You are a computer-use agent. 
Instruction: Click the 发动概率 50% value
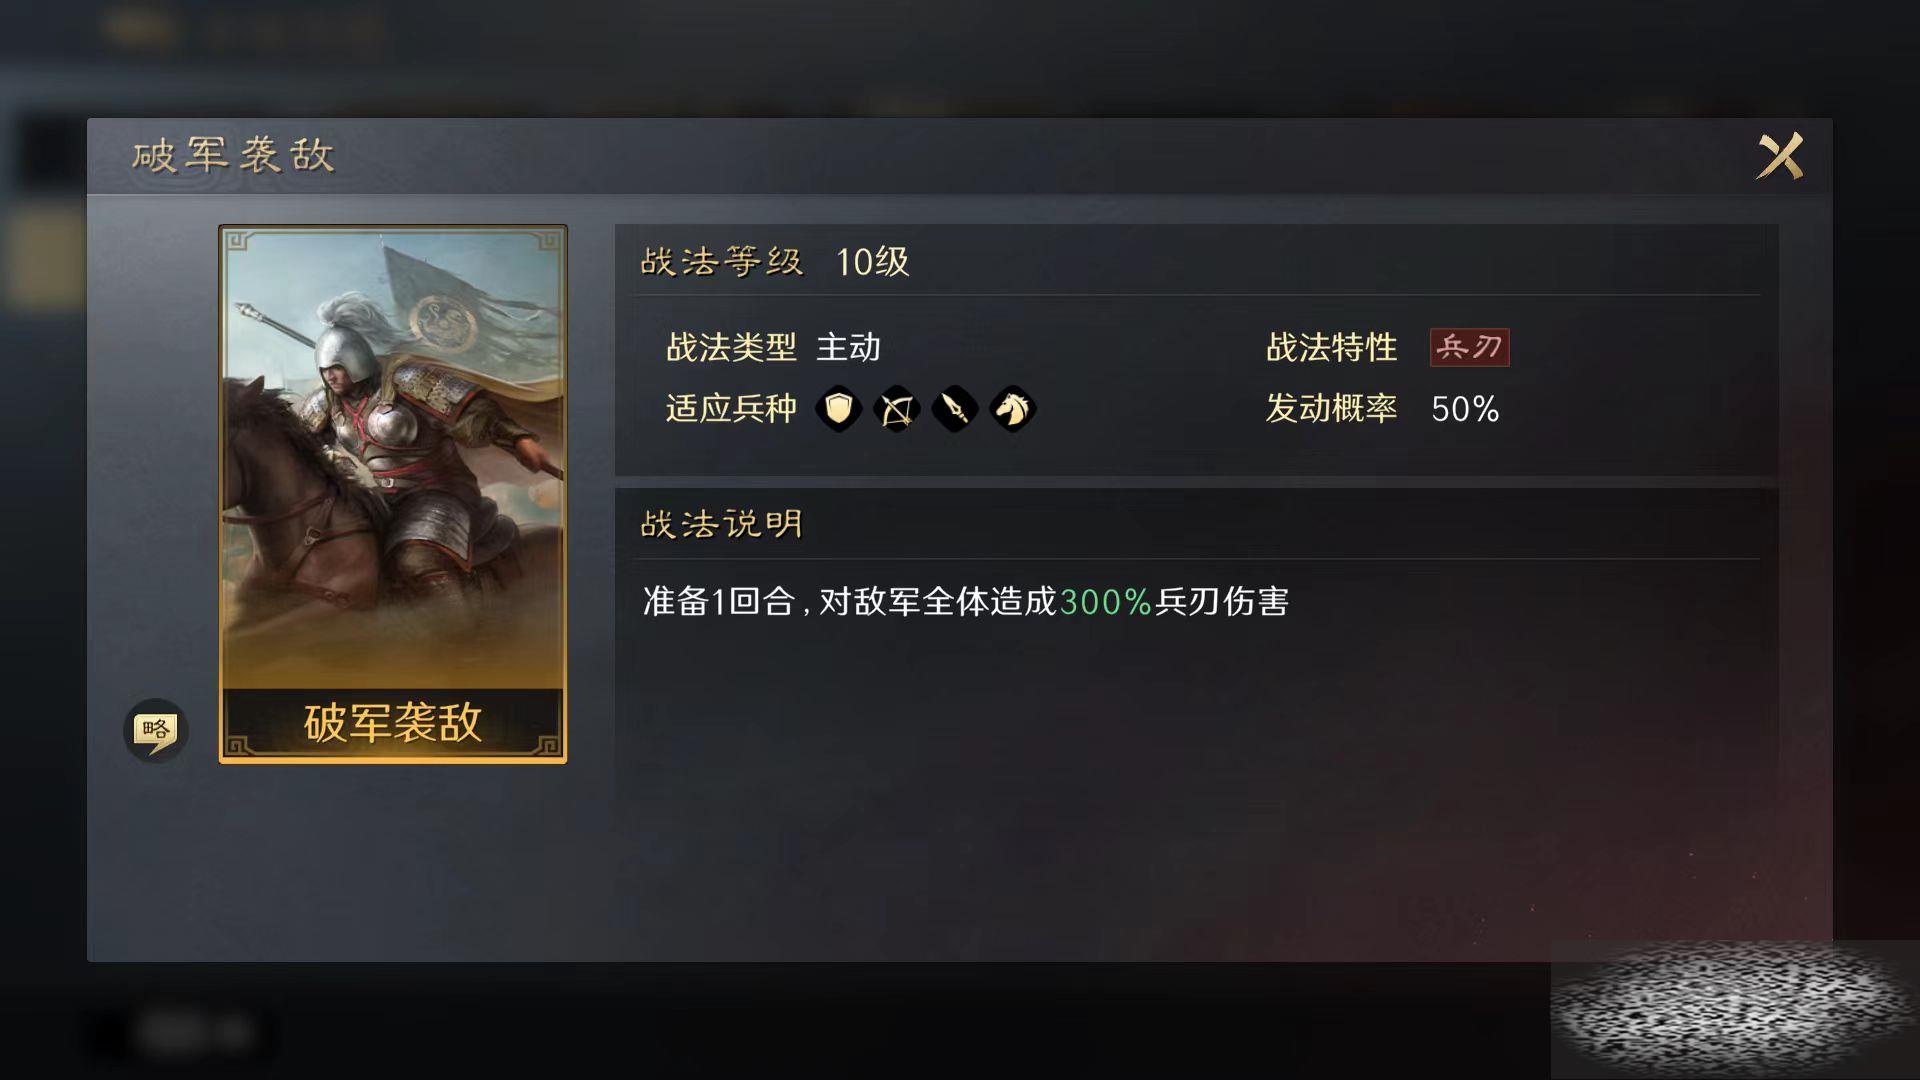point(1465,409)
